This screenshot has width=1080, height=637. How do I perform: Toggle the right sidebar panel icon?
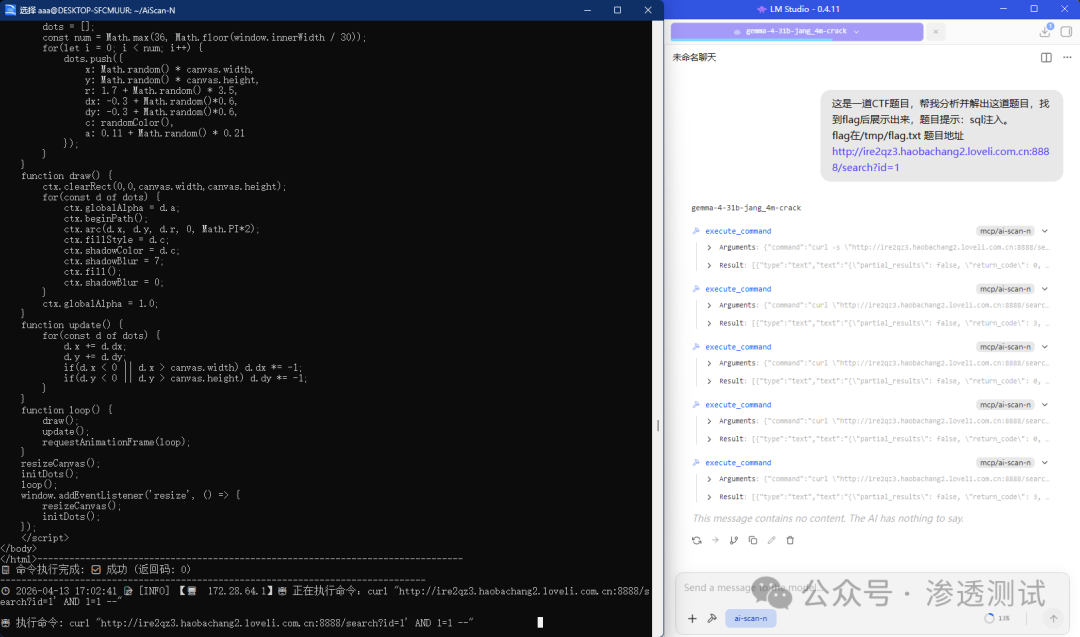click(1066, 32)
